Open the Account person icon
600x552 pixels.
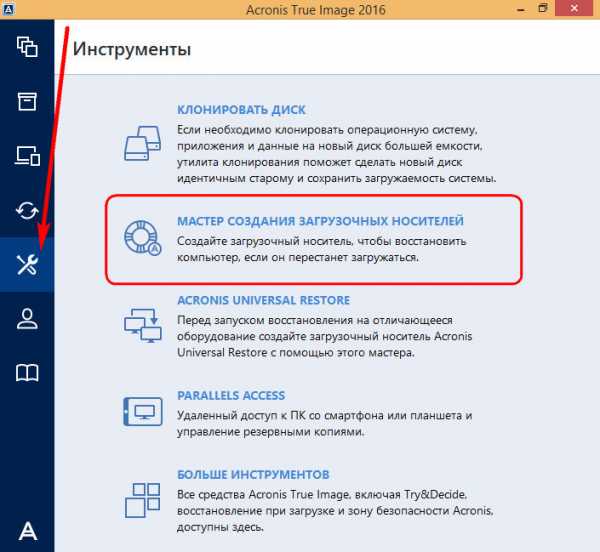pos(27,319)
